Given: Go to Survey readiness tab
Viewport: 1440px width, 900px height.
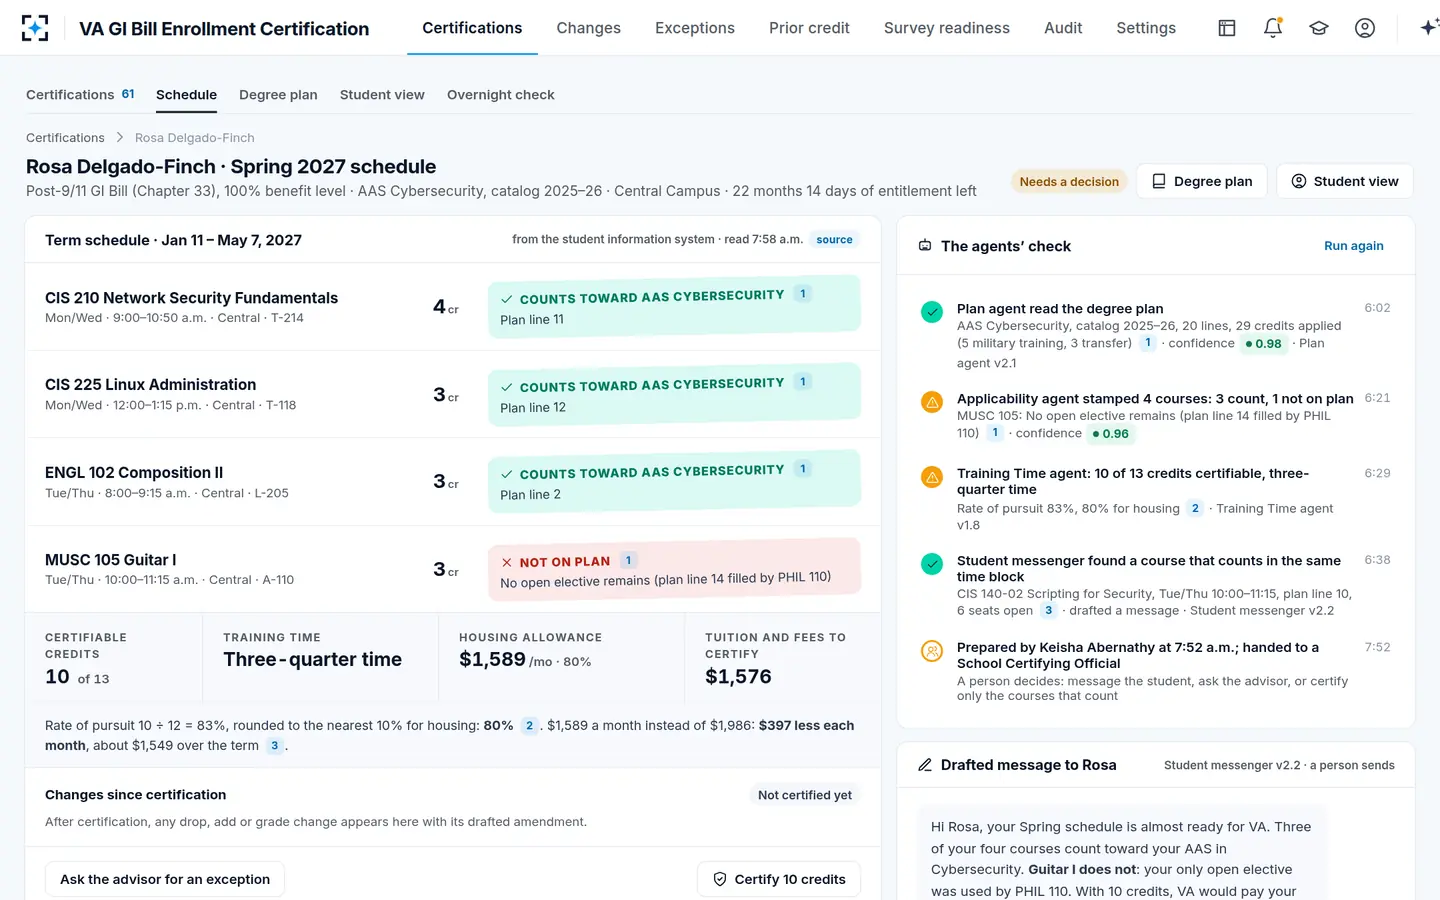Looking at the screenshot, I should pyautogui.click(x=947, y=28).
